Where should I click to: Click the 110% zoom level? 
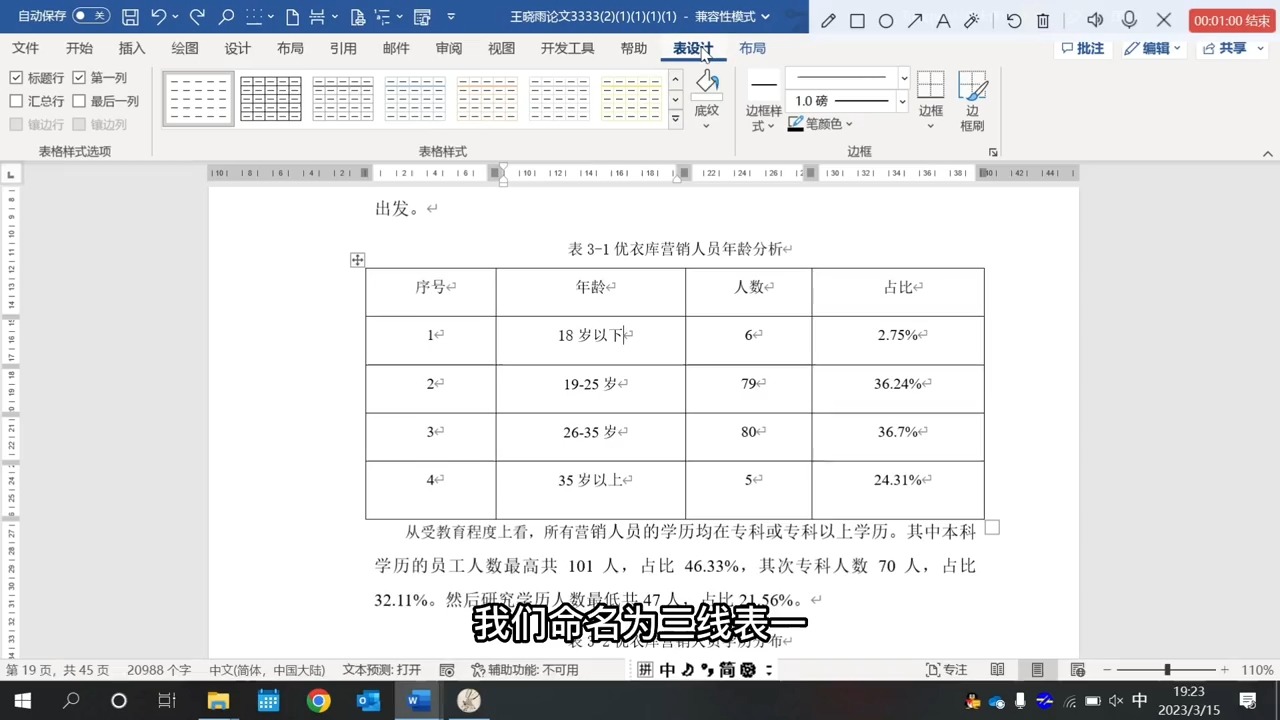pos(1257,670)
